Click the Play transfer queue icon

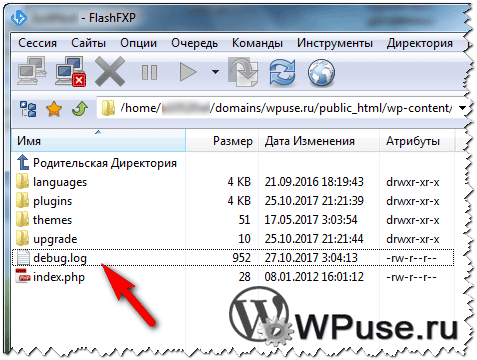click(x=188, y=72)
